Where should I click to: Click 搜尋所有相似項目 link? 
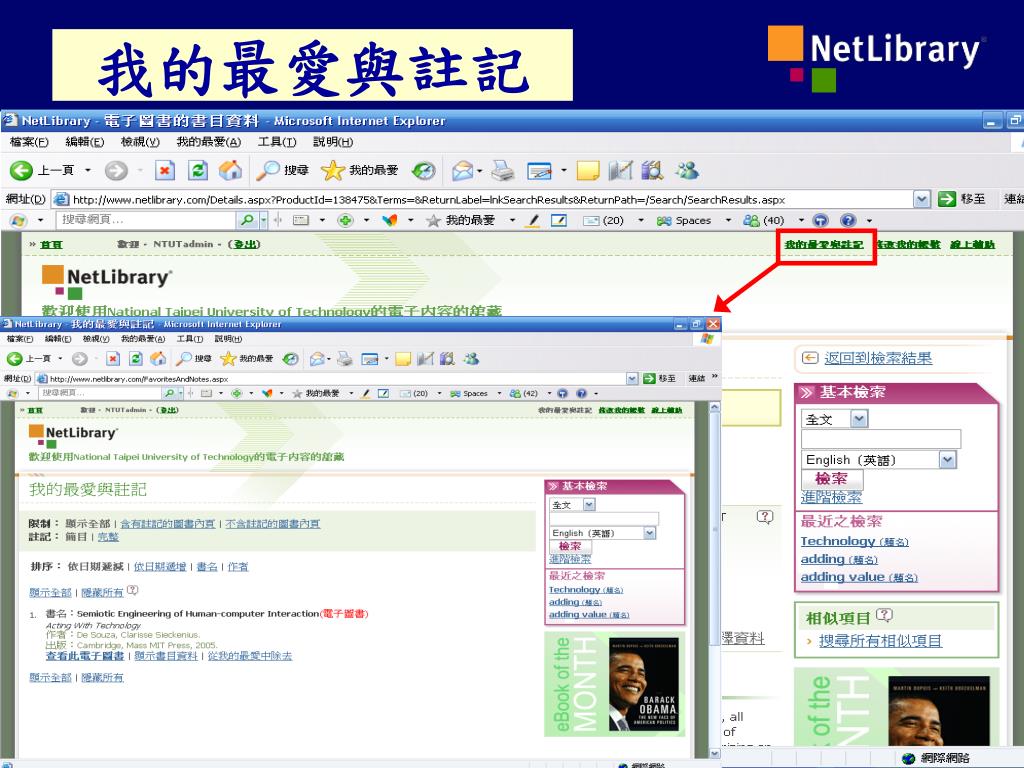(880, 641)
